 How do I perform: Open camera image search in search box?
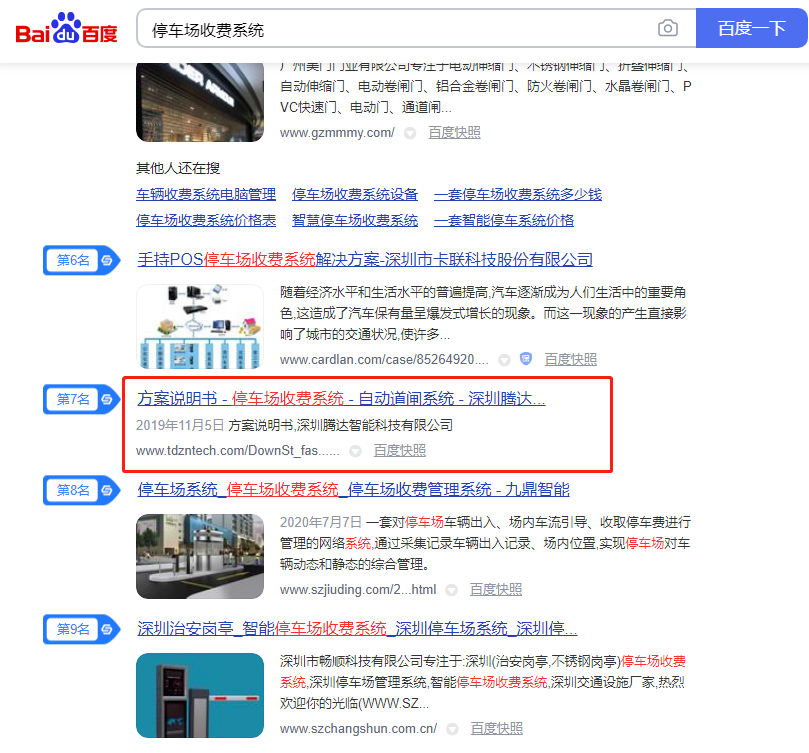668,28
